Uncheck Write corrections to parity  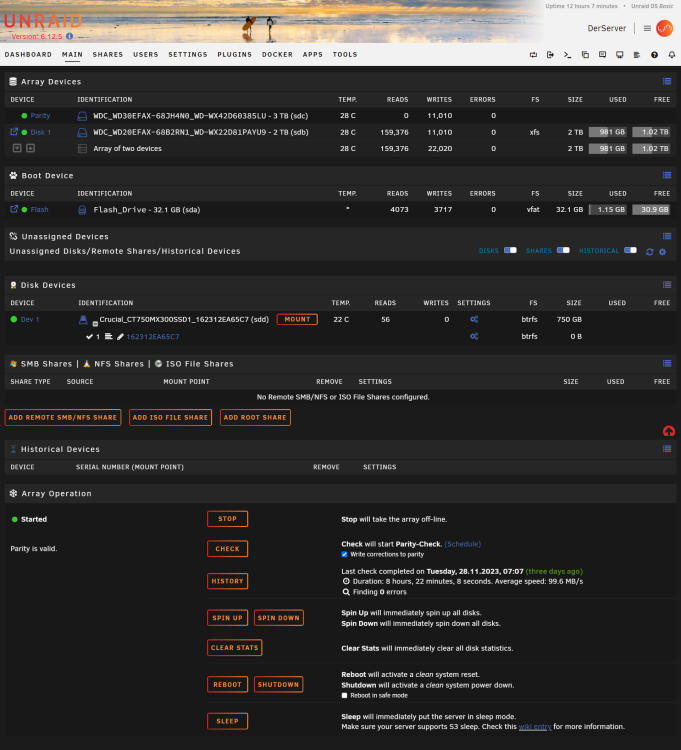click(x=344, y=554)
